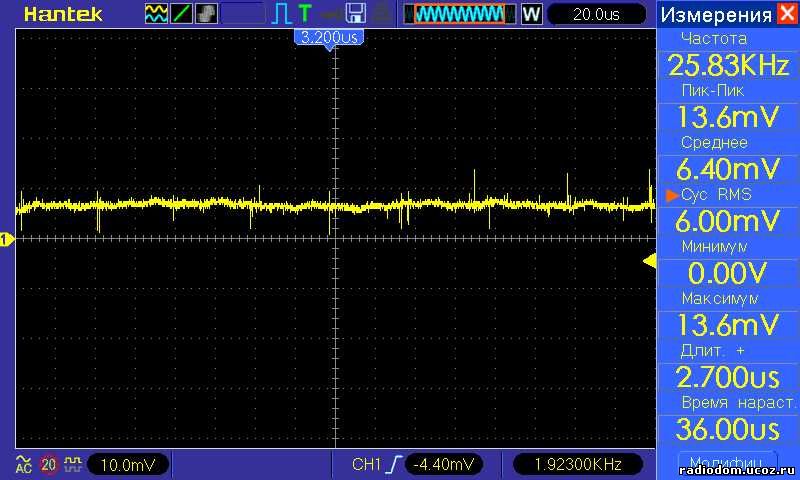Click the 1.92300KHz frequency counter readout
The width and height of the screenshot is (800, 480).
(578, 464)
